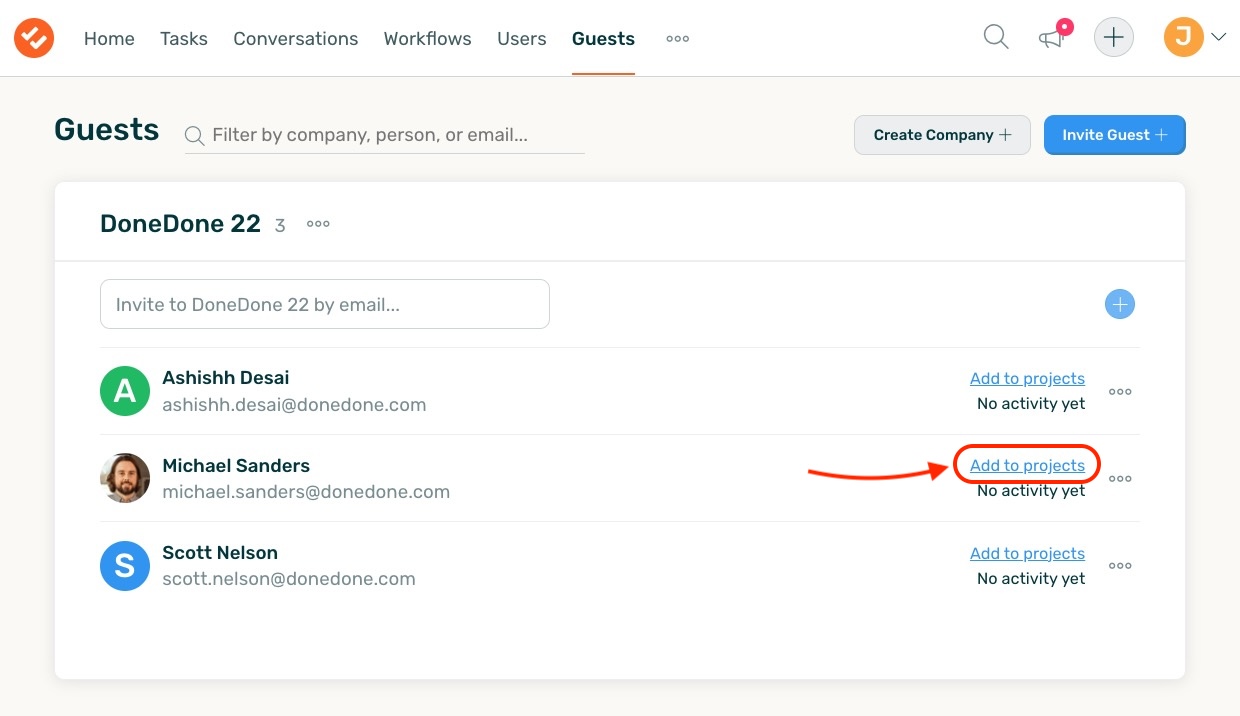Go to the Home tab
Screen dimensions: 1240x716
(109, 39)
